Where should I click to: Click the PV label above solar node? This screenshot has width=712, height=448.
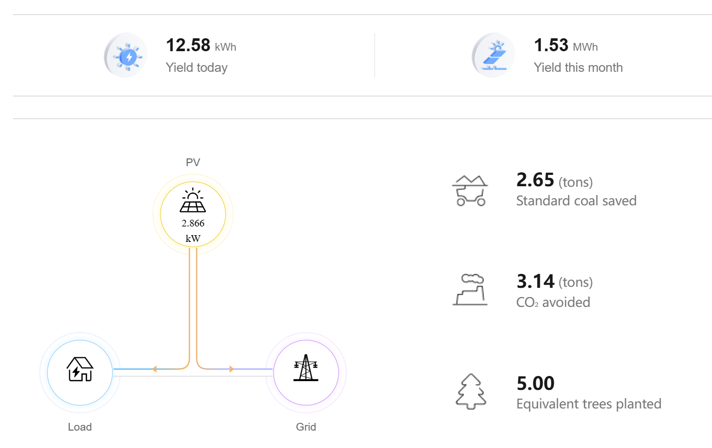click(193, 162)
